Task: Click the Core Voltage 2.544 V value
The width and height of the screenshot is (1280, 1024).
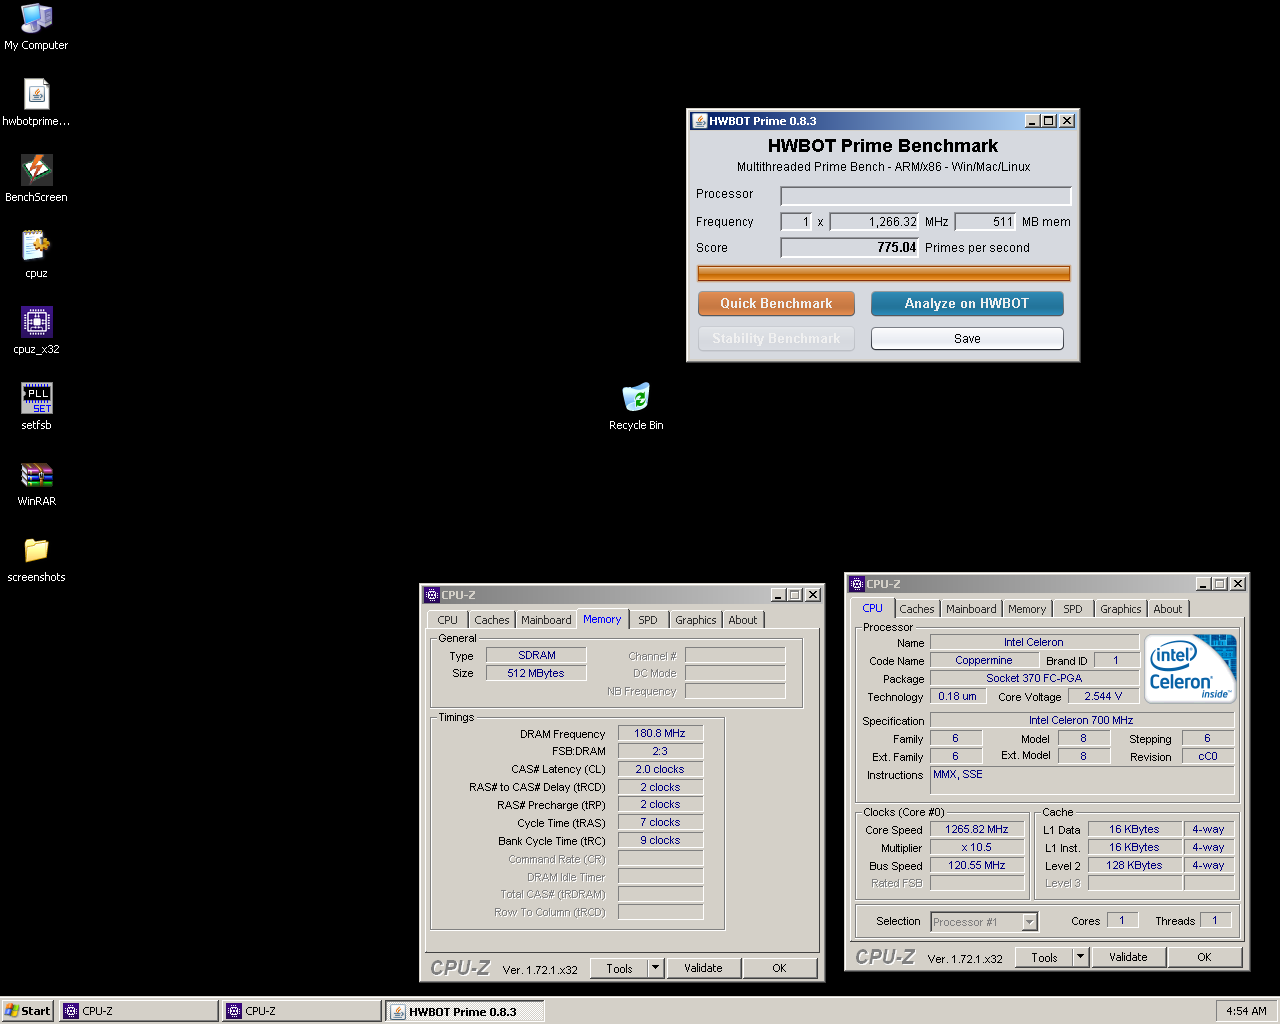Action: tap(1103, 696)
